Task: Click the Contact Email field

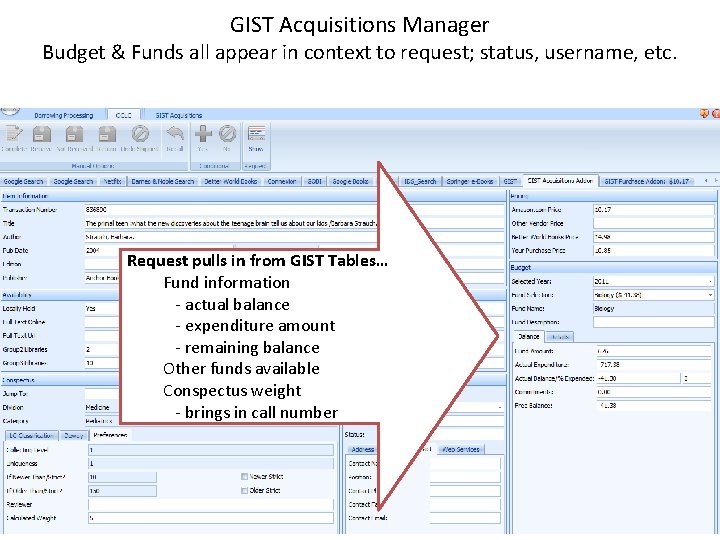Action: point(465,518)
